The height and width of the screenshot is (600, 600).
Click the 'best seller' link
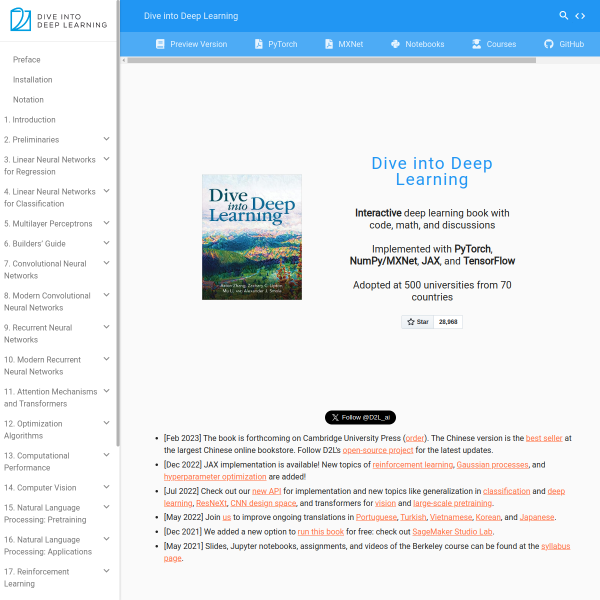(x=544, y=438)
